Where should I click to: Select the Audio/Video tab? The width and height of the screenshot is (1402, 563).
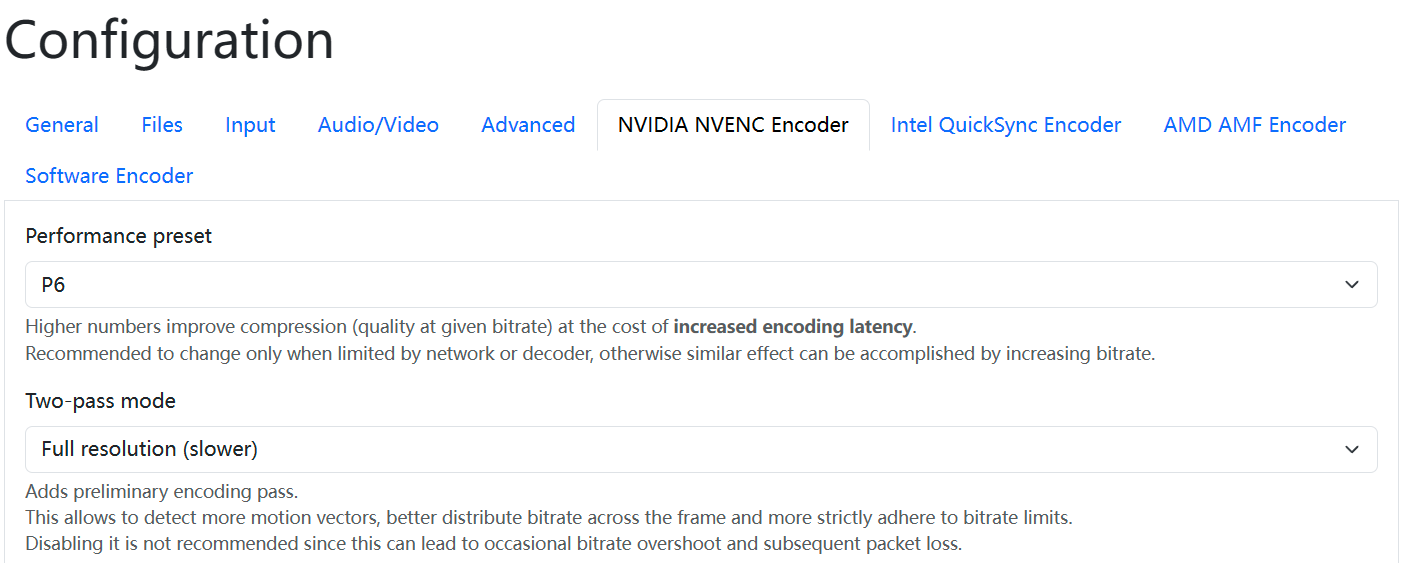[x=378, y=125]
